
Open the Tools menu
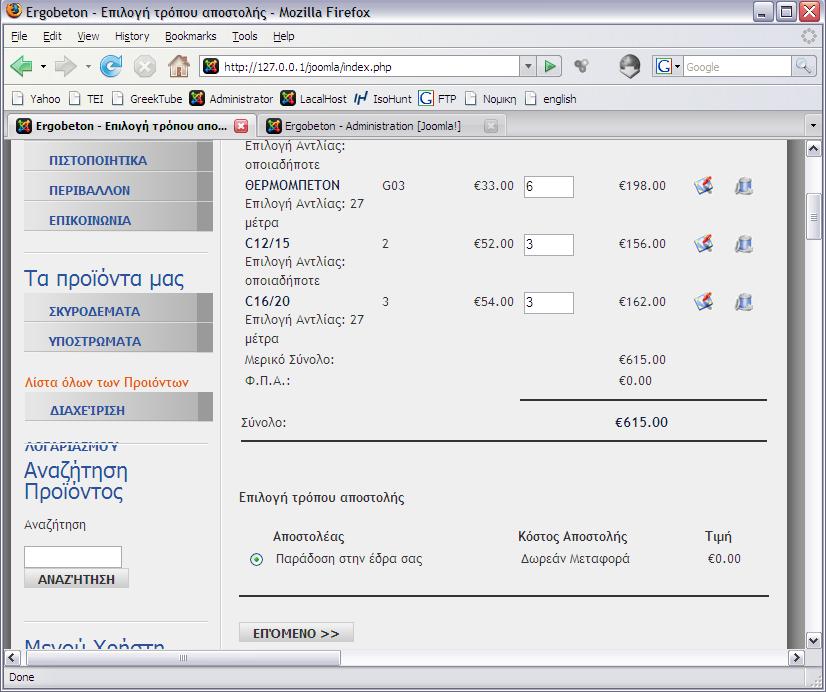click(245, 36)
